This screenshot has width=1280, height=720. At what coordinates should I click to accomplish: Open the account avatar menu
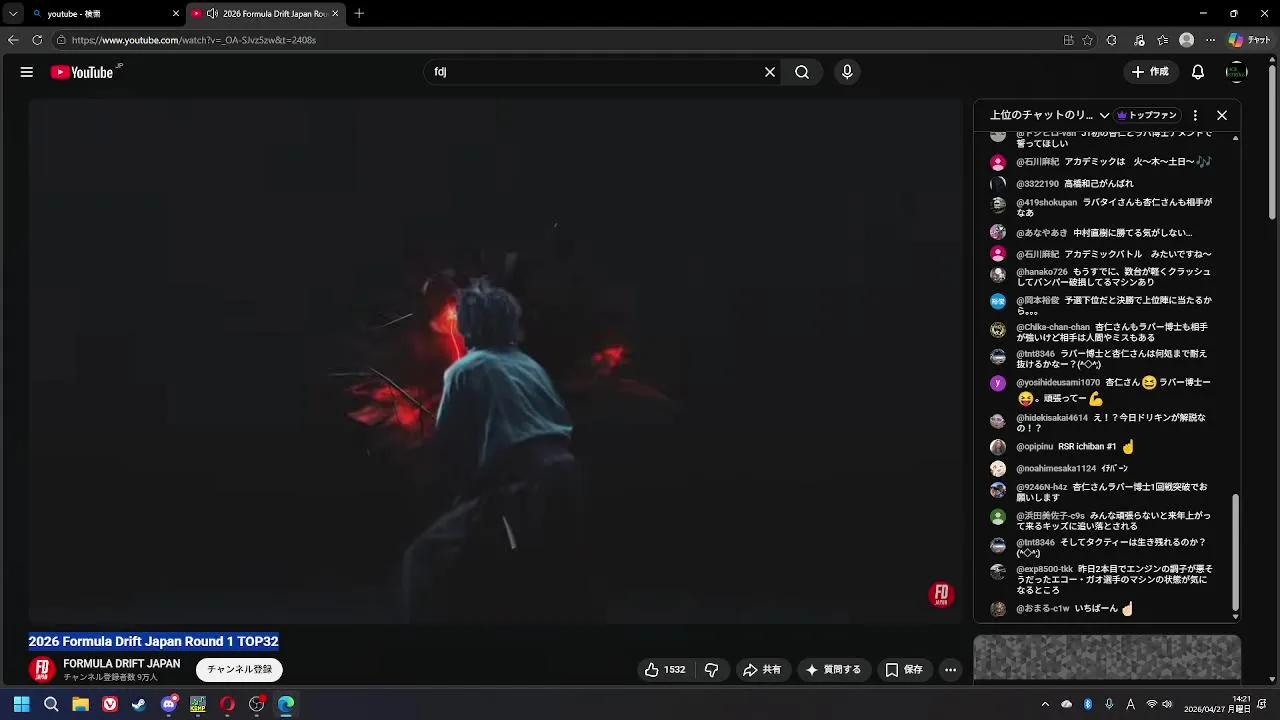[1237, 72]
